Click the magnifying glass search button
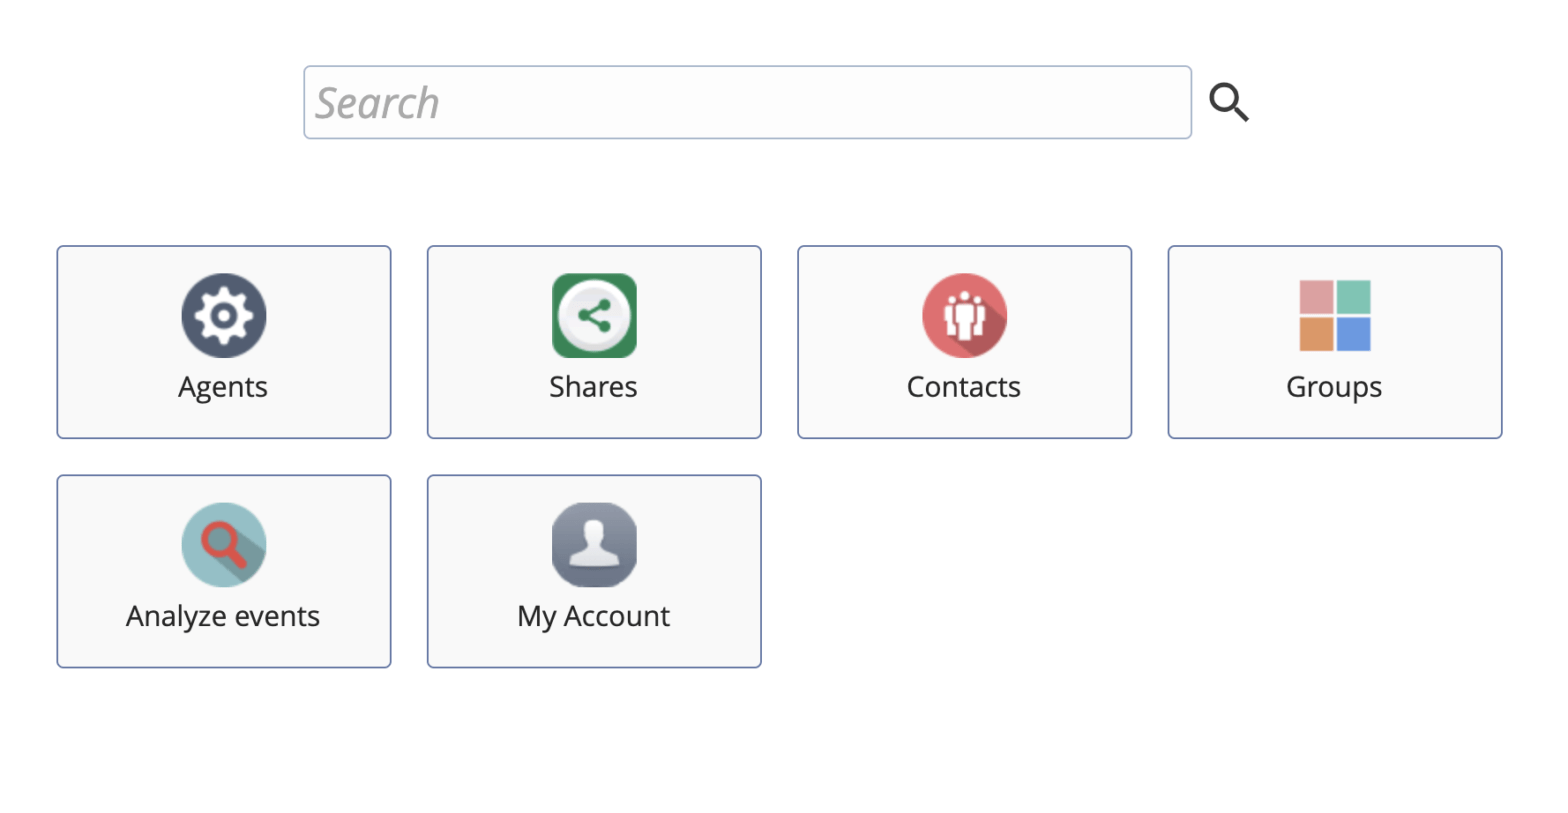Image resolution: width=1568 pixels, height=813 pixels. [1229, 102]
